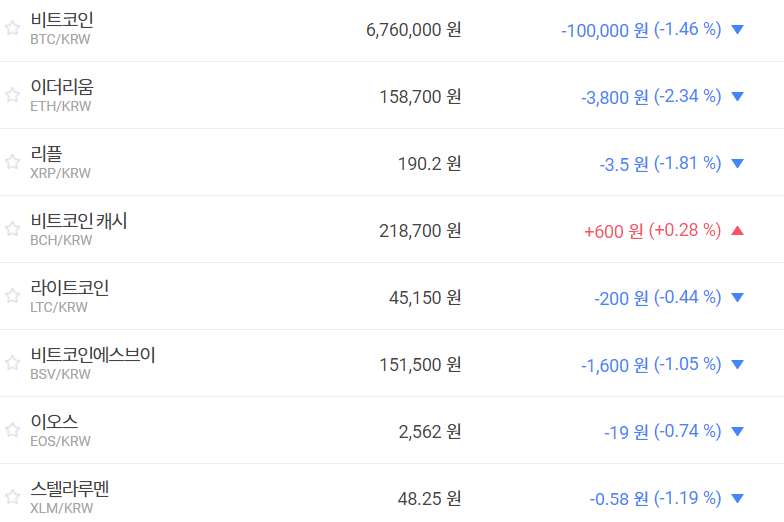The height and width of the screenshot is (522, 784).
Task: Click the 6,760,000 원 Bitcoin price
Action: pyautogui.click(x=414, y=30)
